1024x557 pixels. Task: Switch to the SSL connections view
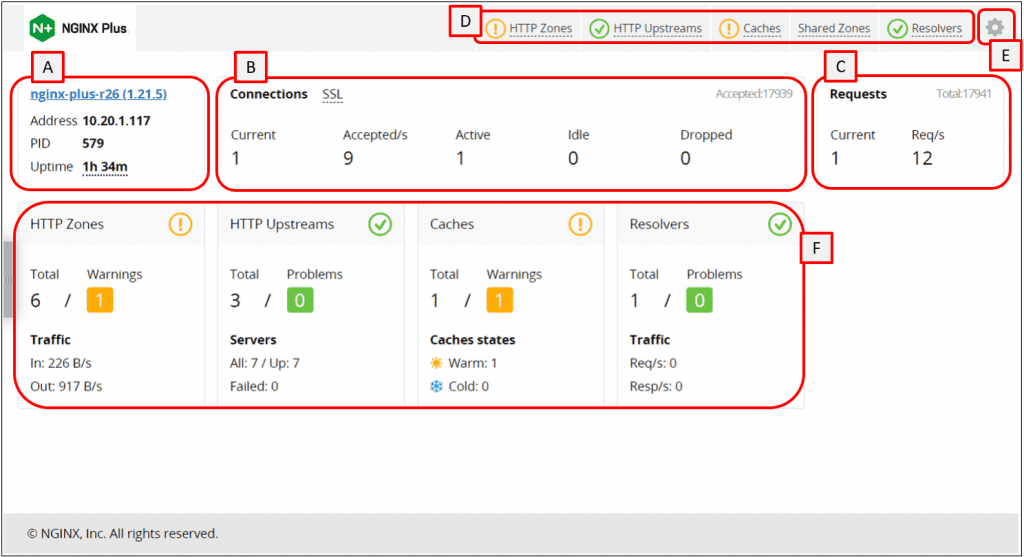click(x=332, y=94)
